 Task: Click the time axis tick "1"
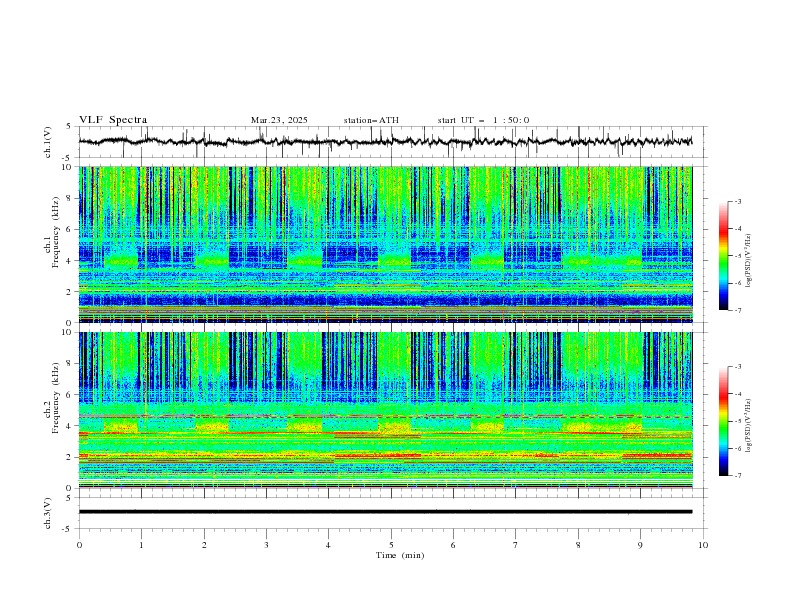click(141, 545)
